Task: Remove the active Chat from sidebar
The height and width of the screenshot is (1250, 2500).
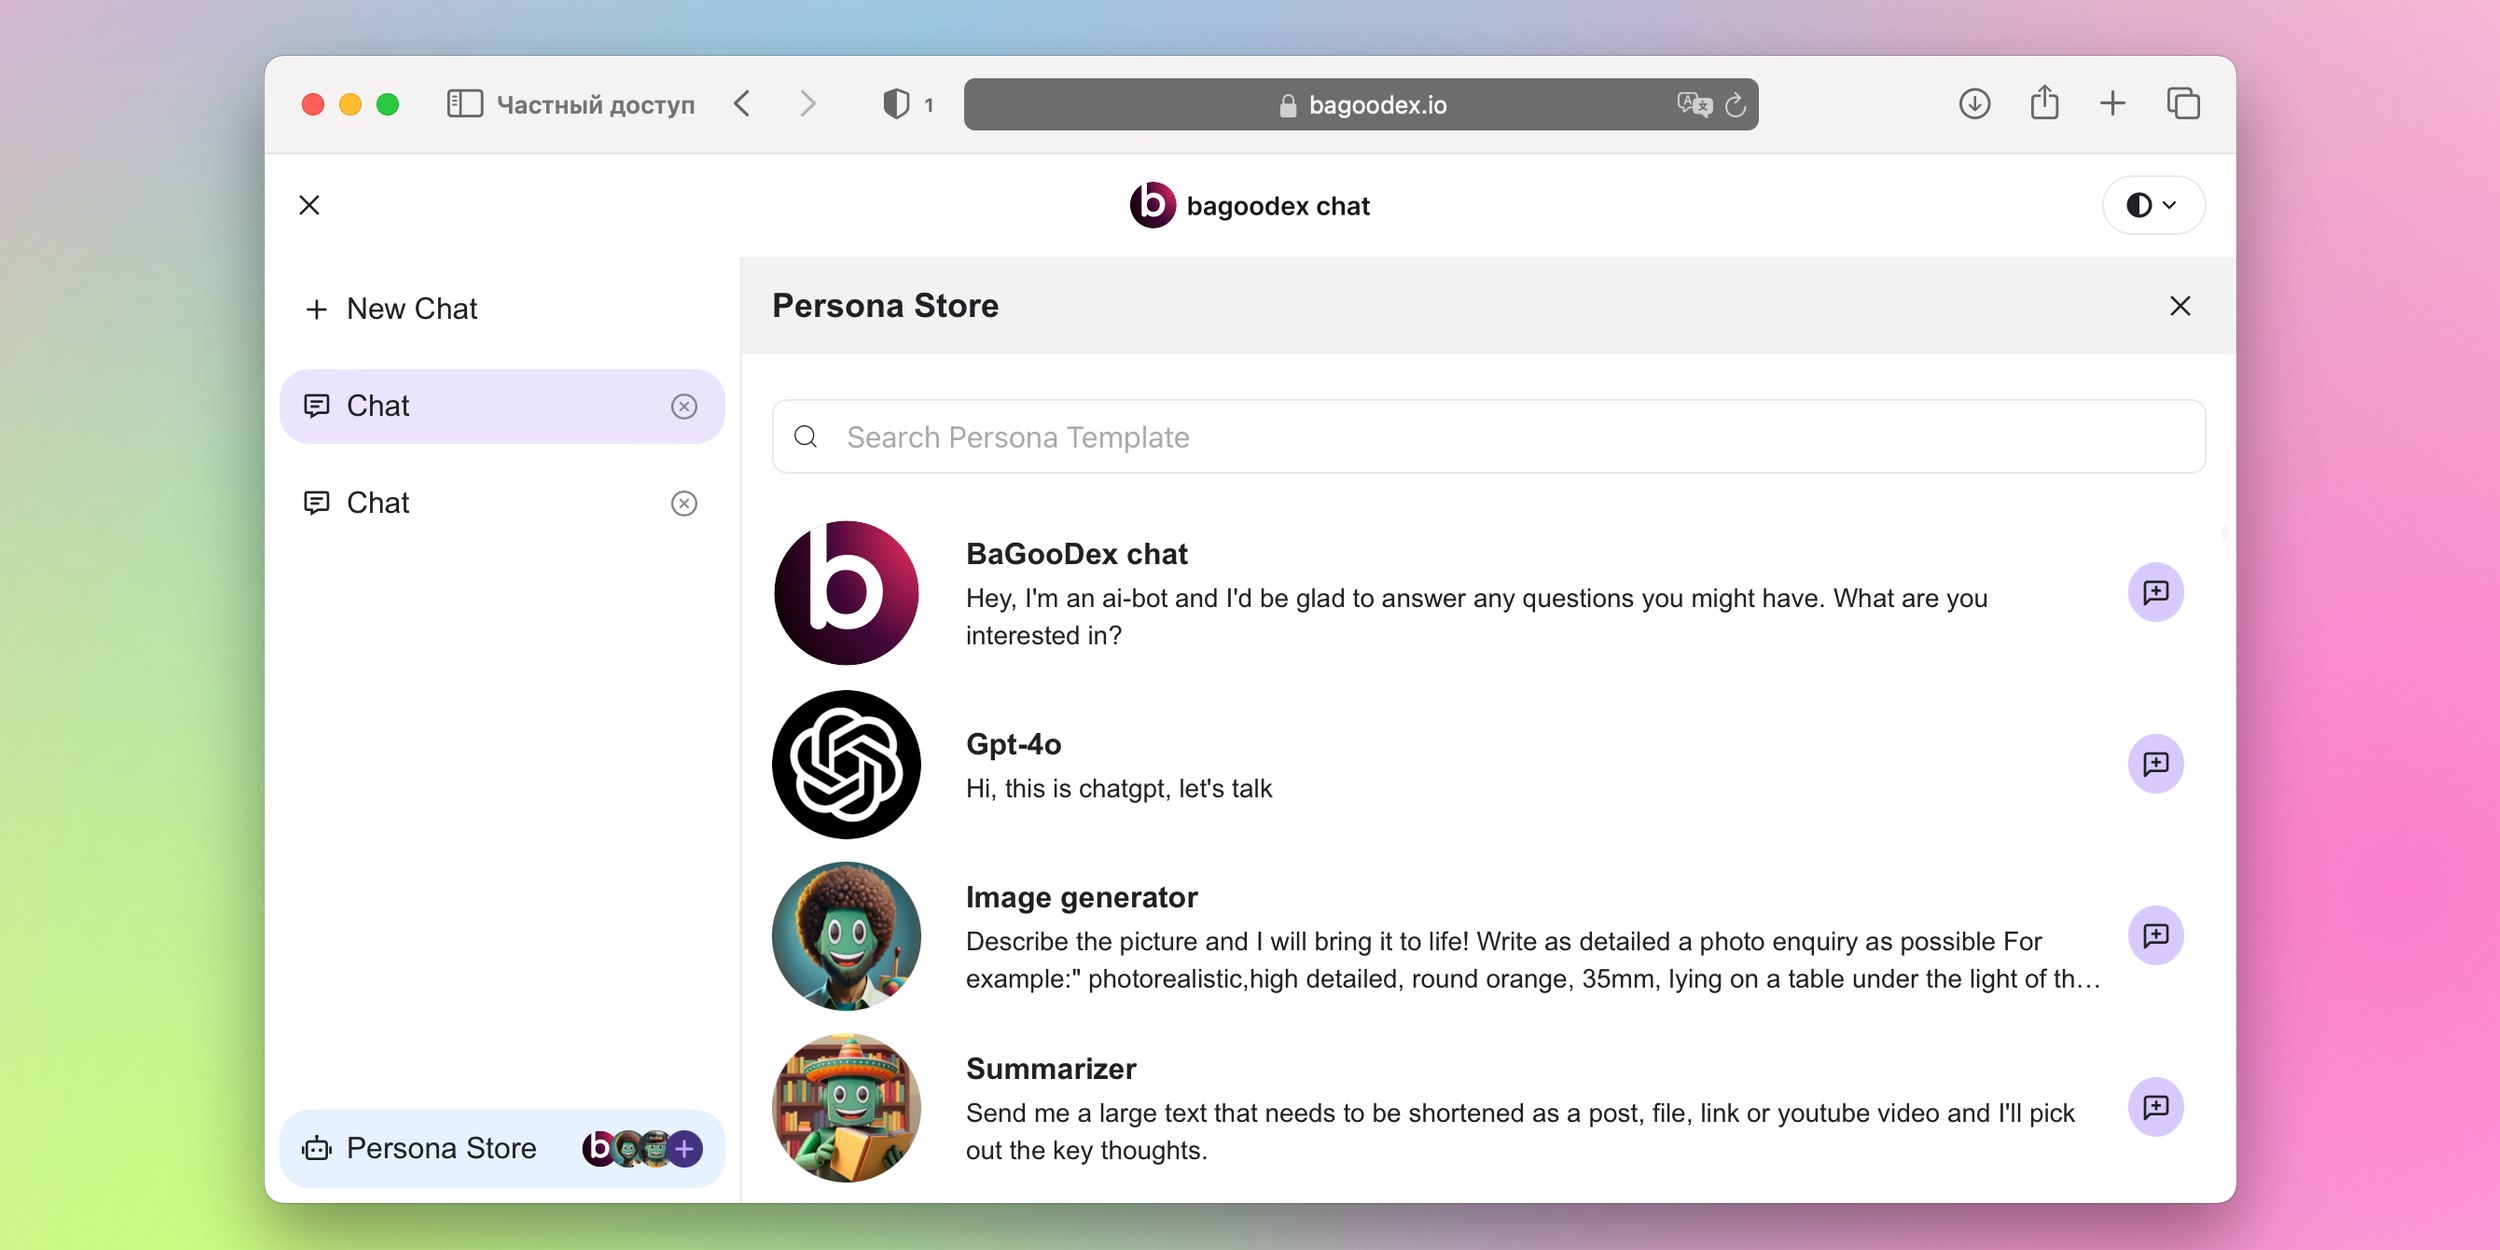Action: [681, 405]
